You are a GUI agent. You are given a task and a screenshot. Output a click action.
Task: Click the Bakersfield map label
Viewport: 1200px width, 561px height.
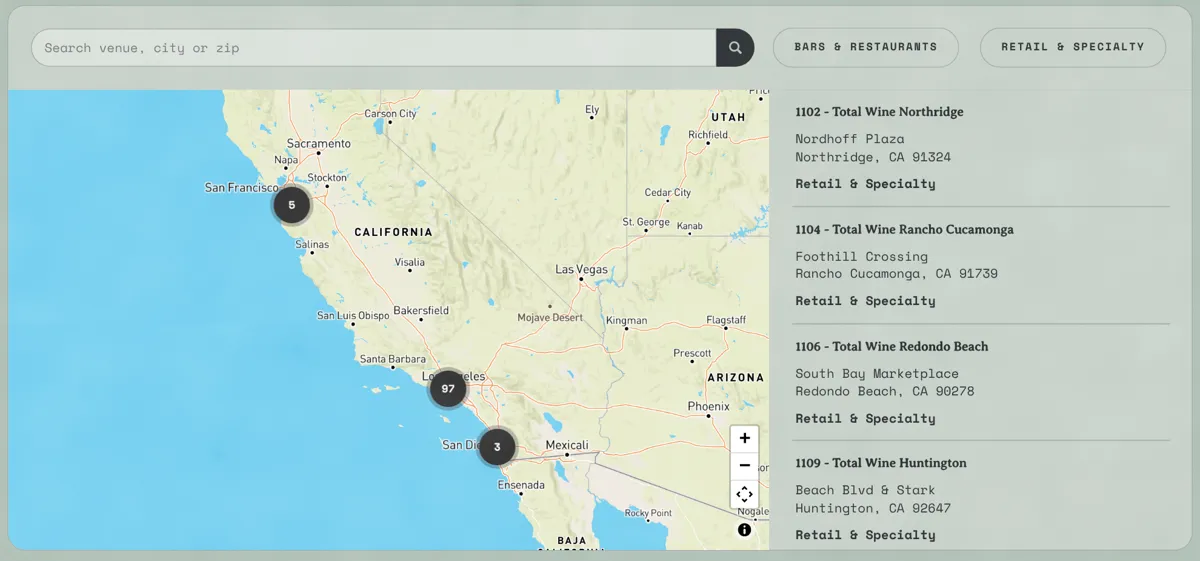tap(421, 311)
